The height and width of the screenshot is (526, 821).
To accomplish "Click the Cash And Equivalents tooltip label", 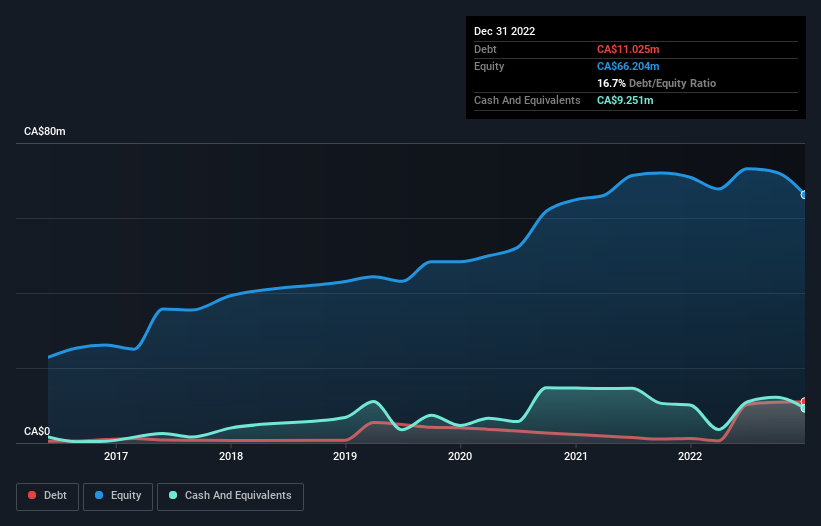I will (527, 100).
